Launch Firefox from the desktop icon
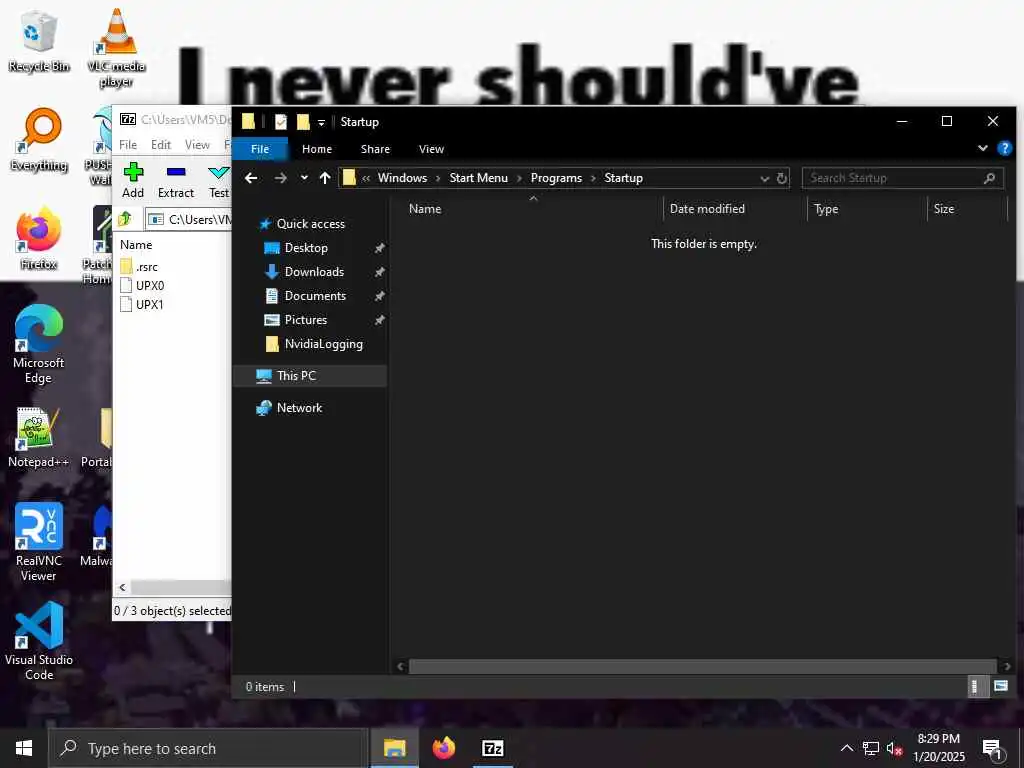1024x768 pixels. tap(39, 238)
